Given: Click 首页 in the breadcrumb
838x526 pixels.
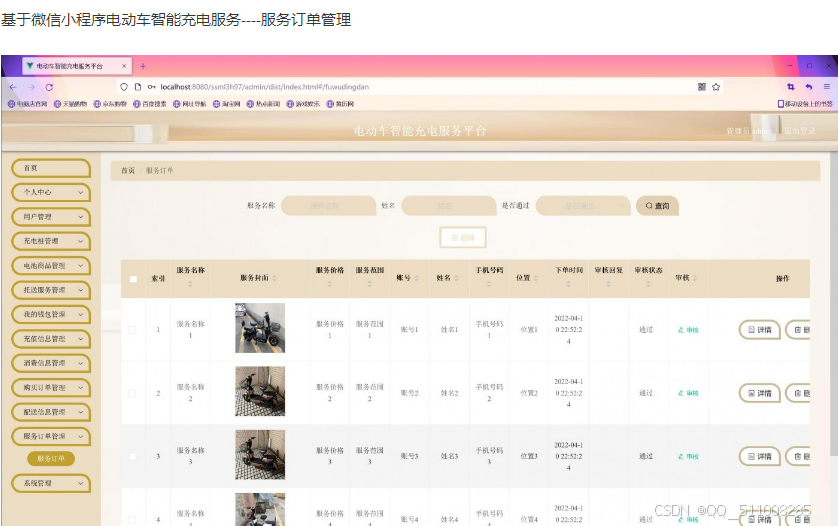Looking at the screenshot, I should 128,171.
